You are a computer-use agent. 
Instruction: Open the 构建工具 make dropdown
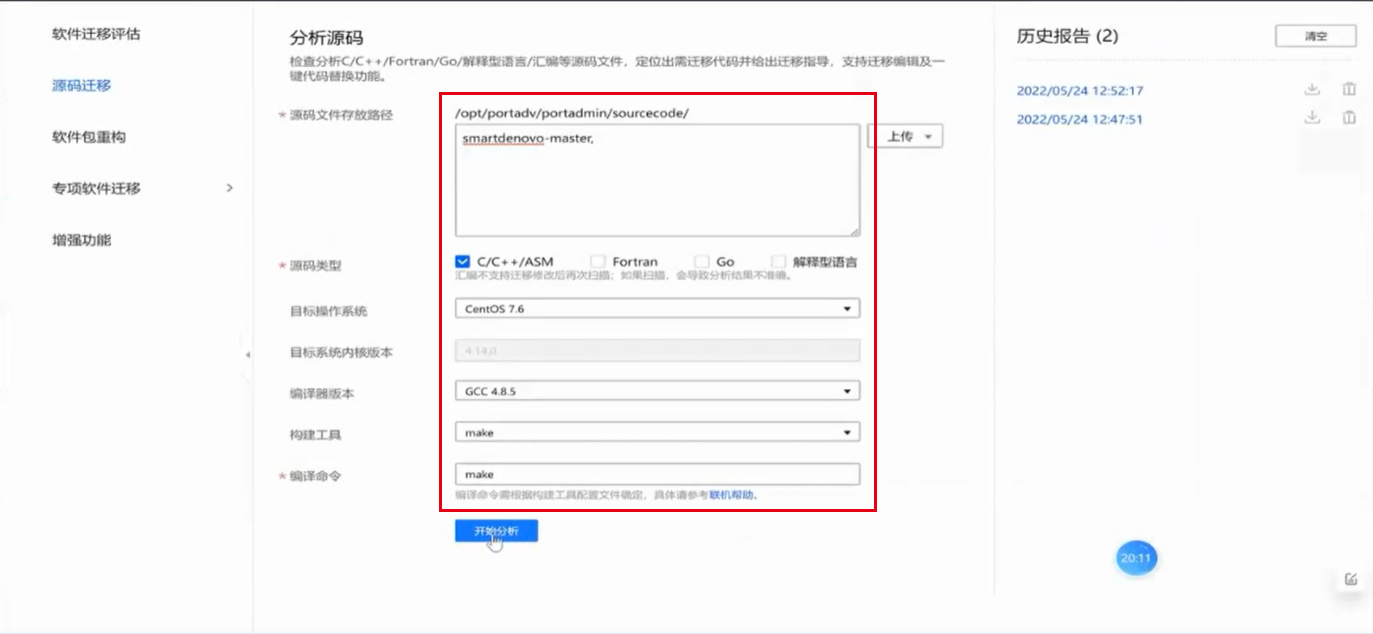pyautogui.click(x=657, y=433)
